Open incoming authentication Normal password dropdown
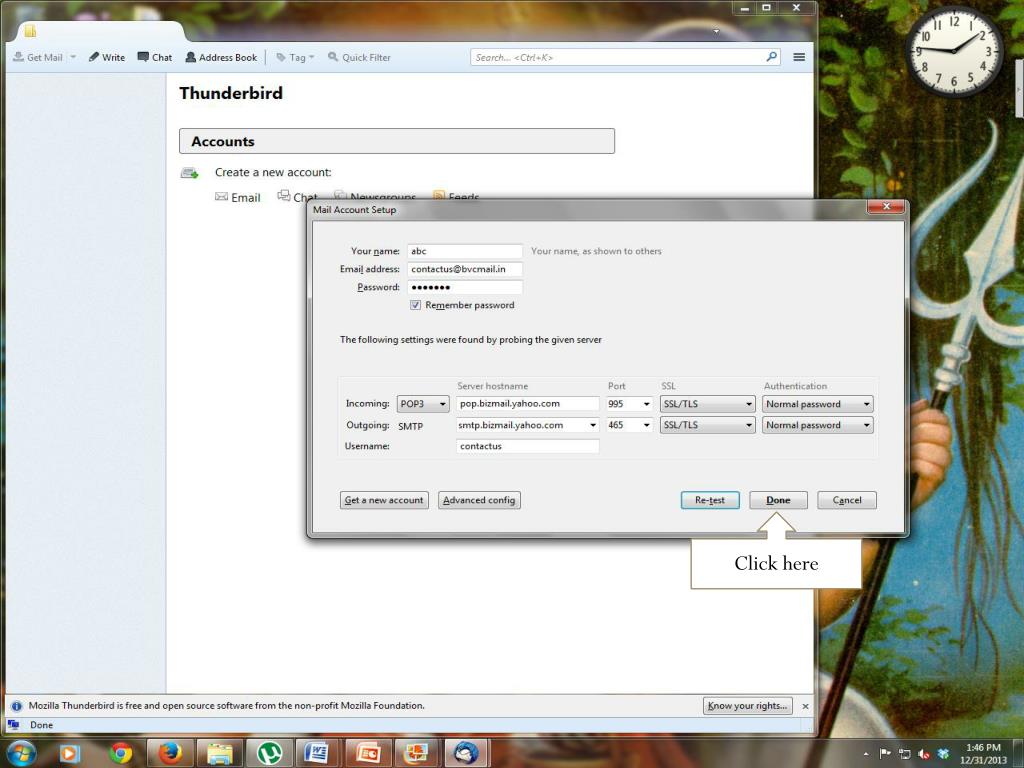 point(818,404)
